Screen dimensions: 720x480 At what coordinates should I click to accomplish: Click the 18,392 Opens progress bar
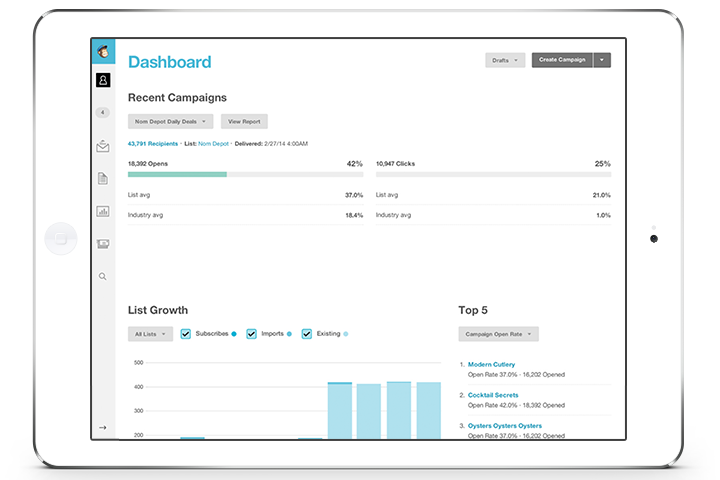tap(246, 175)
